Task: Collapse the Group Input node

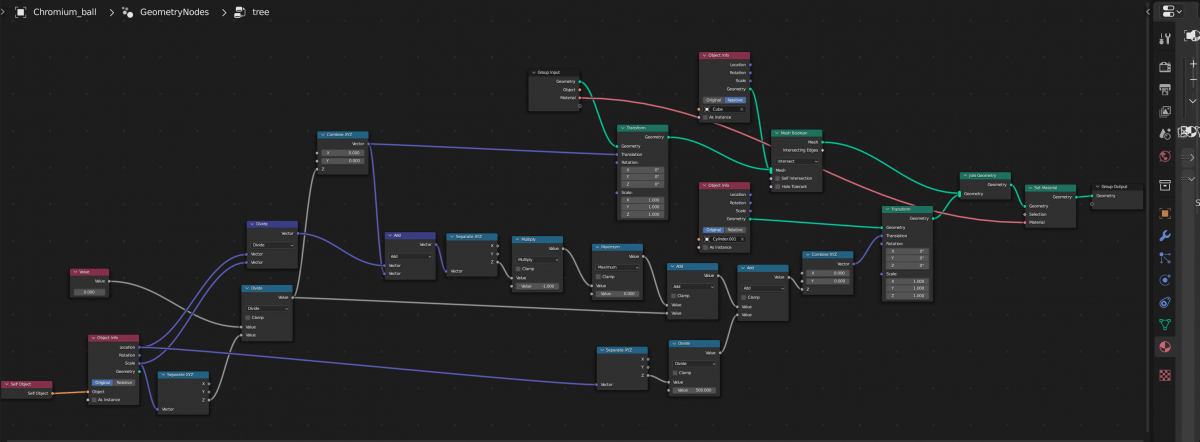Action: click(x=534, y=72)
